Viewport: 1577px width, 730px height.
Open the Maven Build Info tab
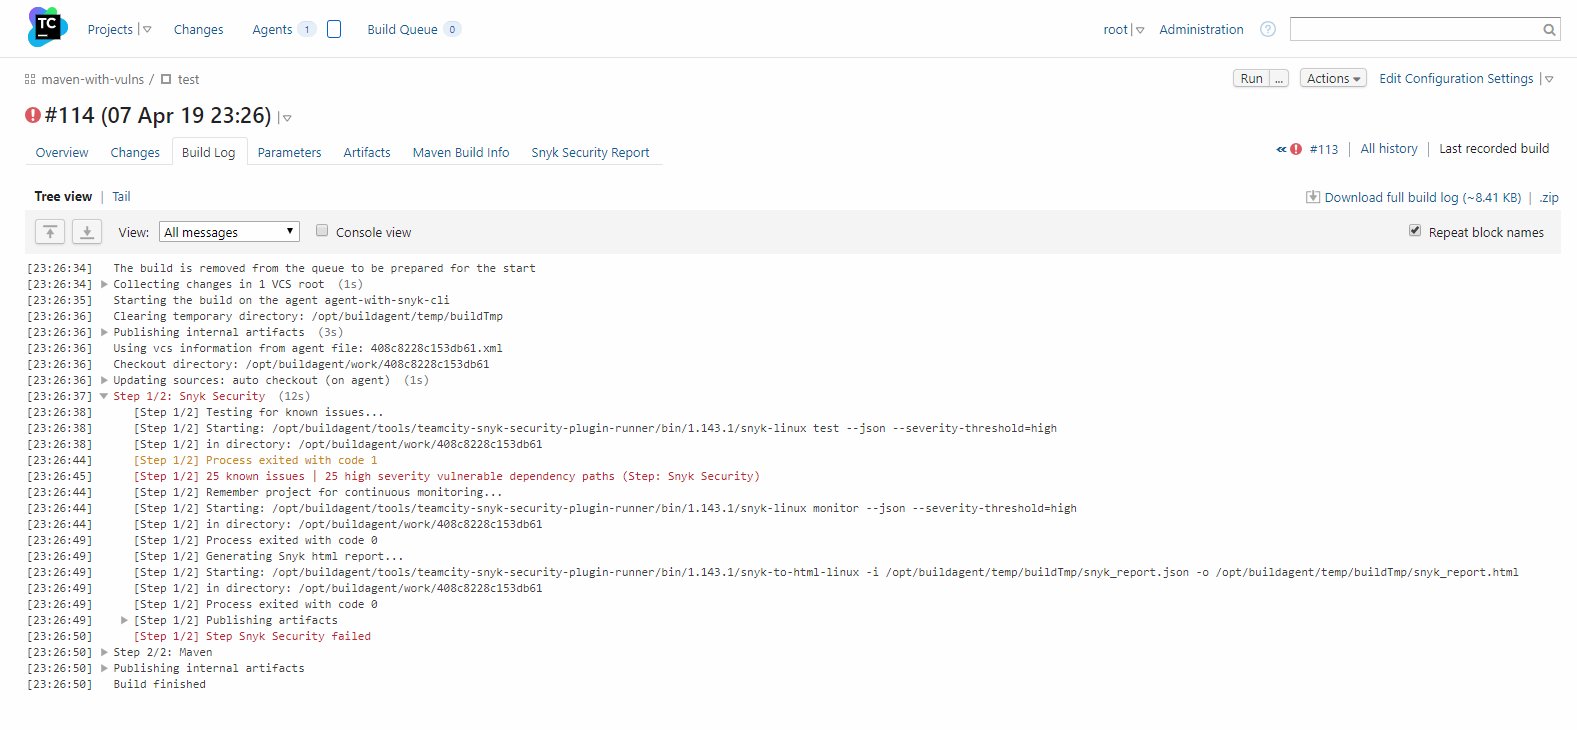[461, 152]
